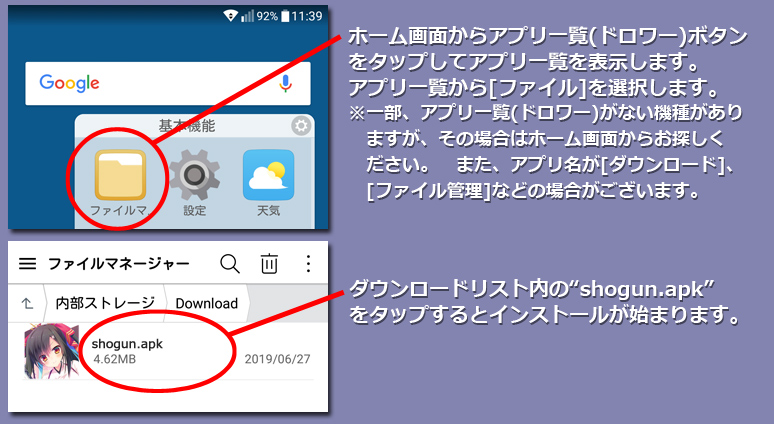774x424 pixels.
Task: Tap the search magnifier in ファイルマネージャー
Action: click(x=230, y=264)
